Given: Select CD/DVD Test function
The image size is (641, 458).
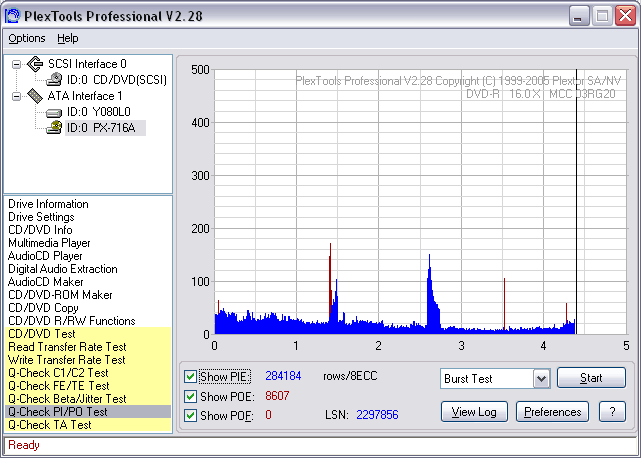Looking at the screenshot, I should pos(88,334).
